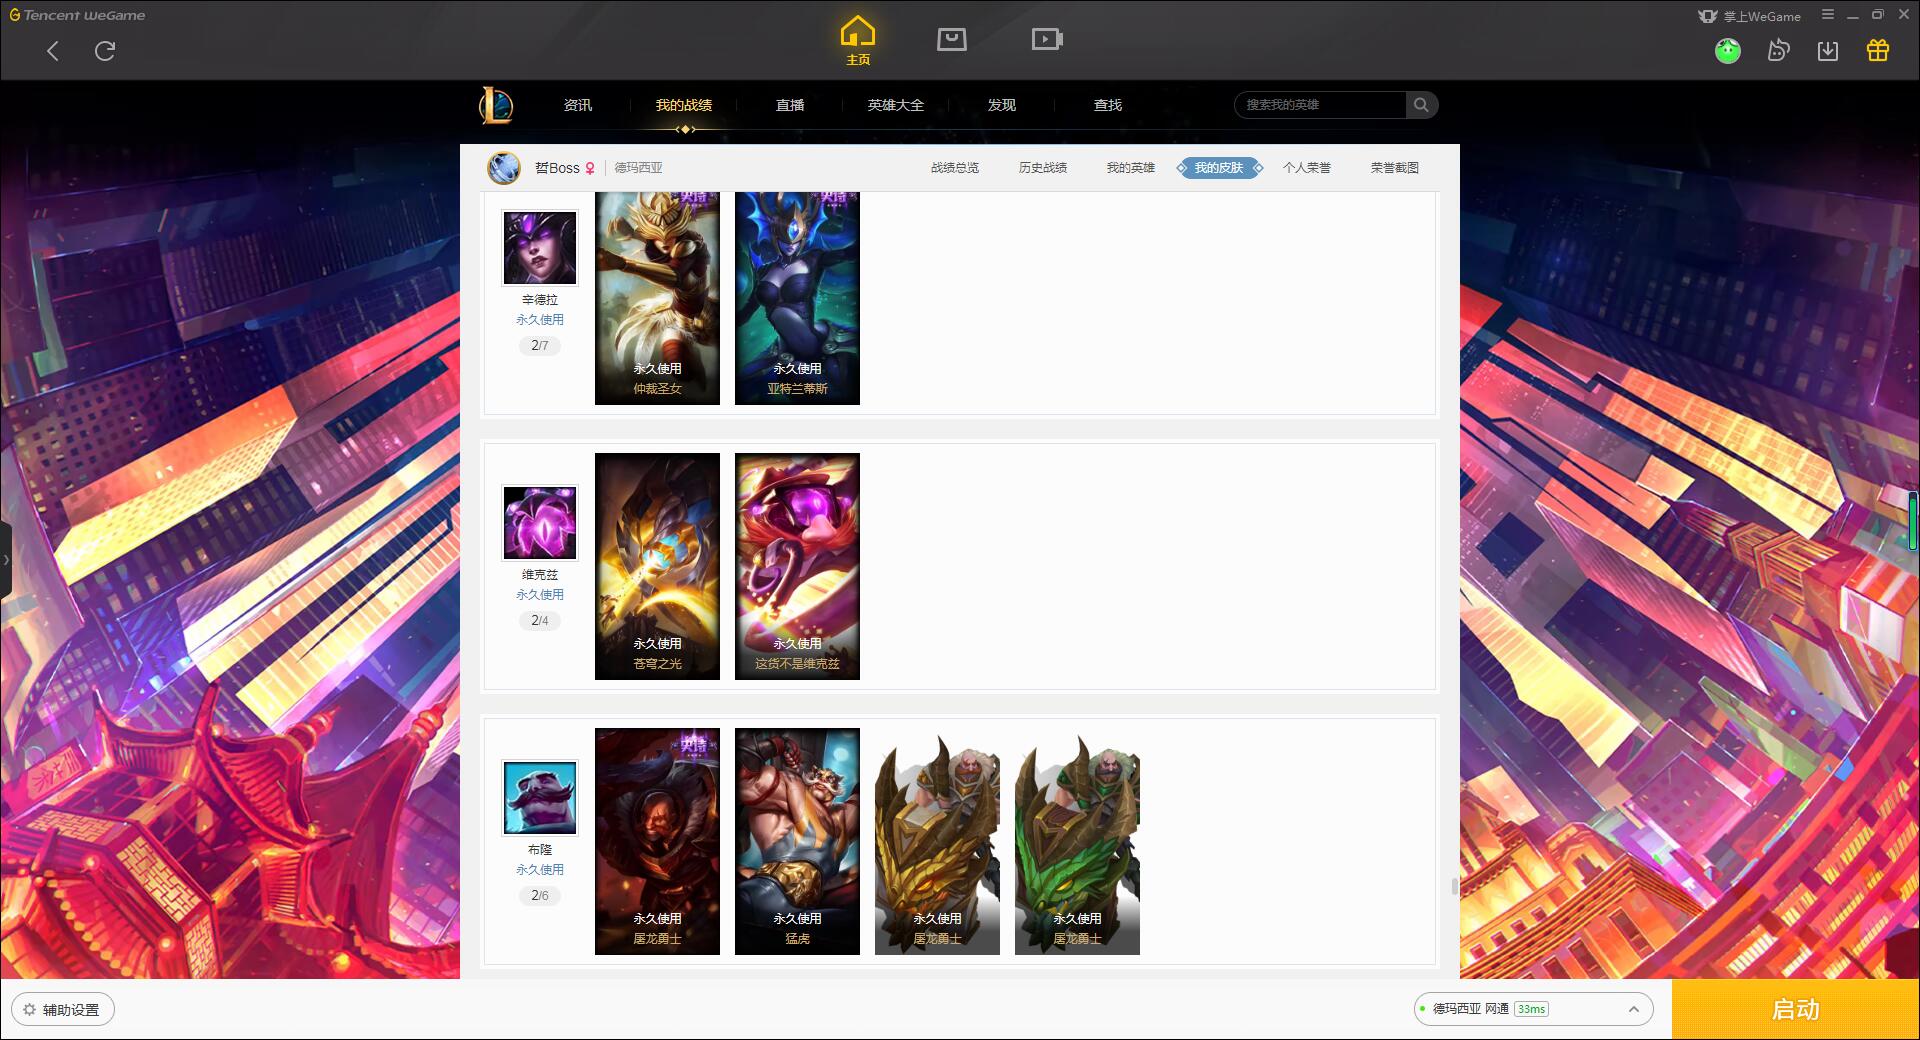Open 辅助设置 assist settings button
1920x1040 pixels.
[x=62, y=1009]
